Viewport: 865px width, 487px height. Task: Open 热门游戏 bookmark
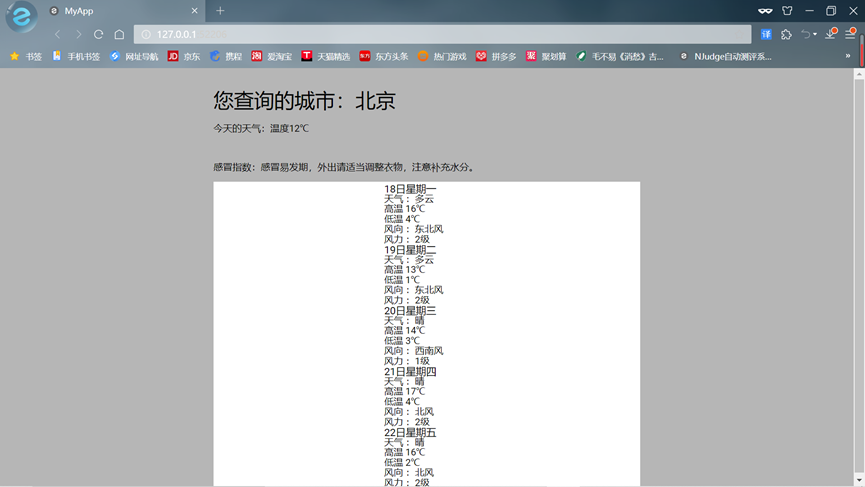[x=442, y=56]
